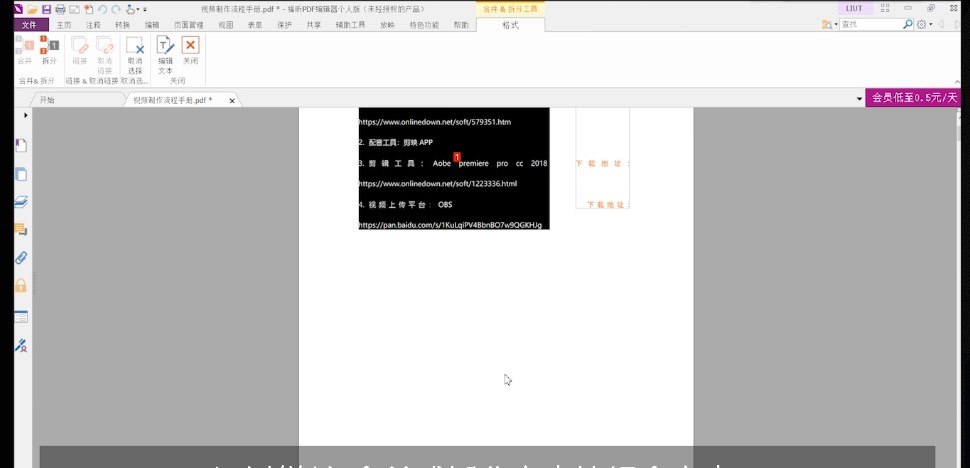Click the Redo arrow icon
This screenshot has height=468, width=970.
tap(116, 9)
